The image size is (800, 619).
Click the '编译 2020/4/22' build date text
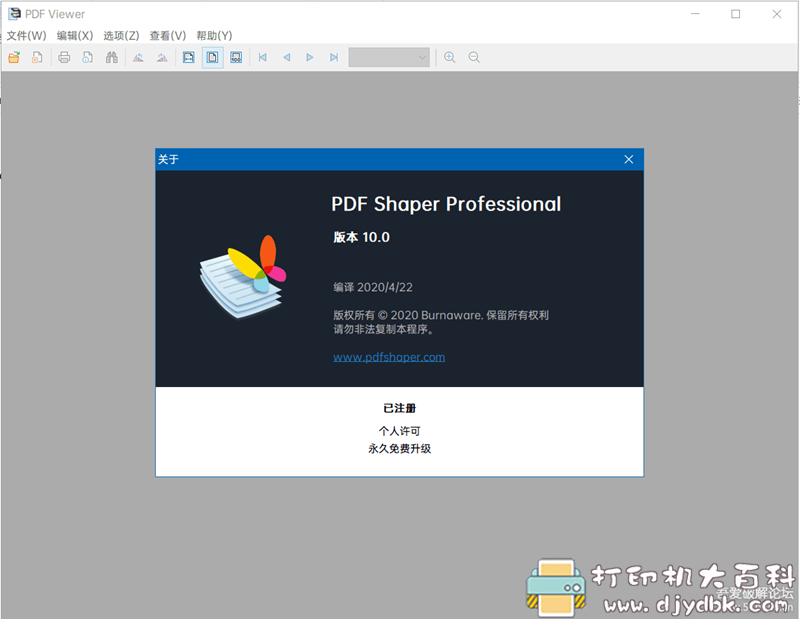(x=373, y=287)
